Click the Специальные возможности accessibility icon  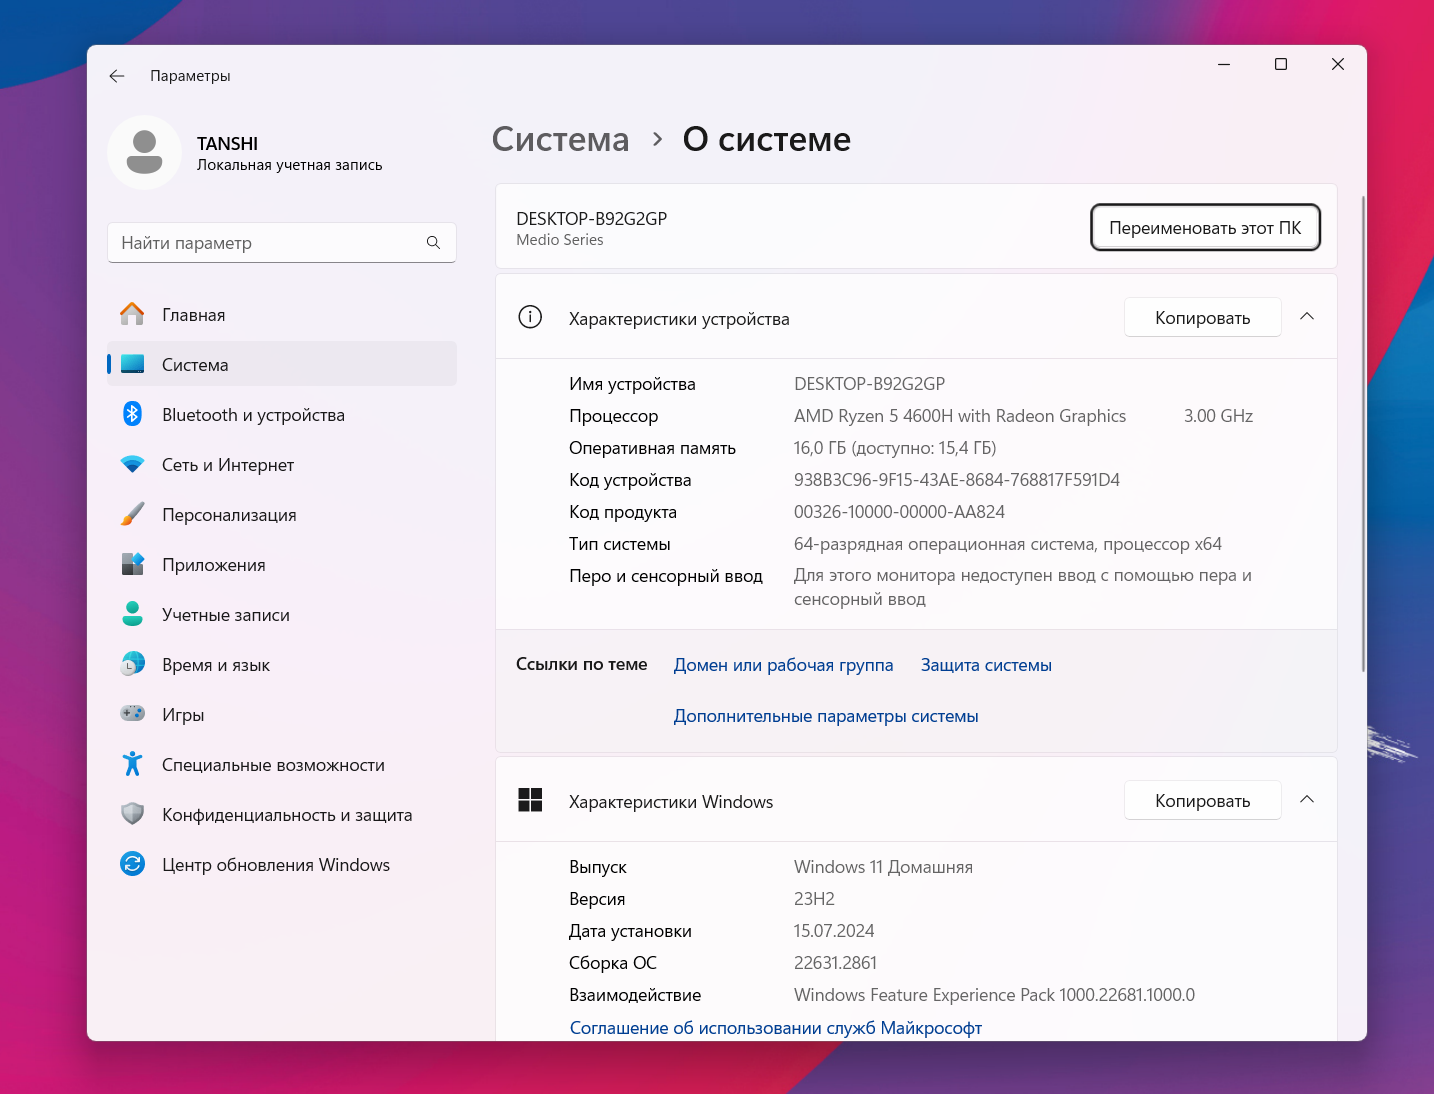pyautogui.click(x=132, y=764)
